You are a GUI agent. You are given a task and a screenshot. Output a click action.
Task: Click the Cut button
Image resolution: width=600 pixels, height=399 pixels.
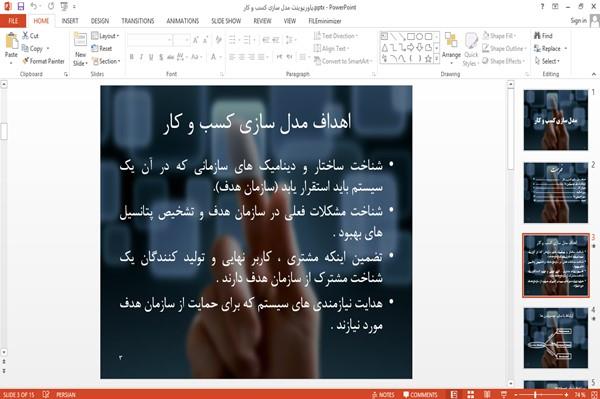pos(30,36)
